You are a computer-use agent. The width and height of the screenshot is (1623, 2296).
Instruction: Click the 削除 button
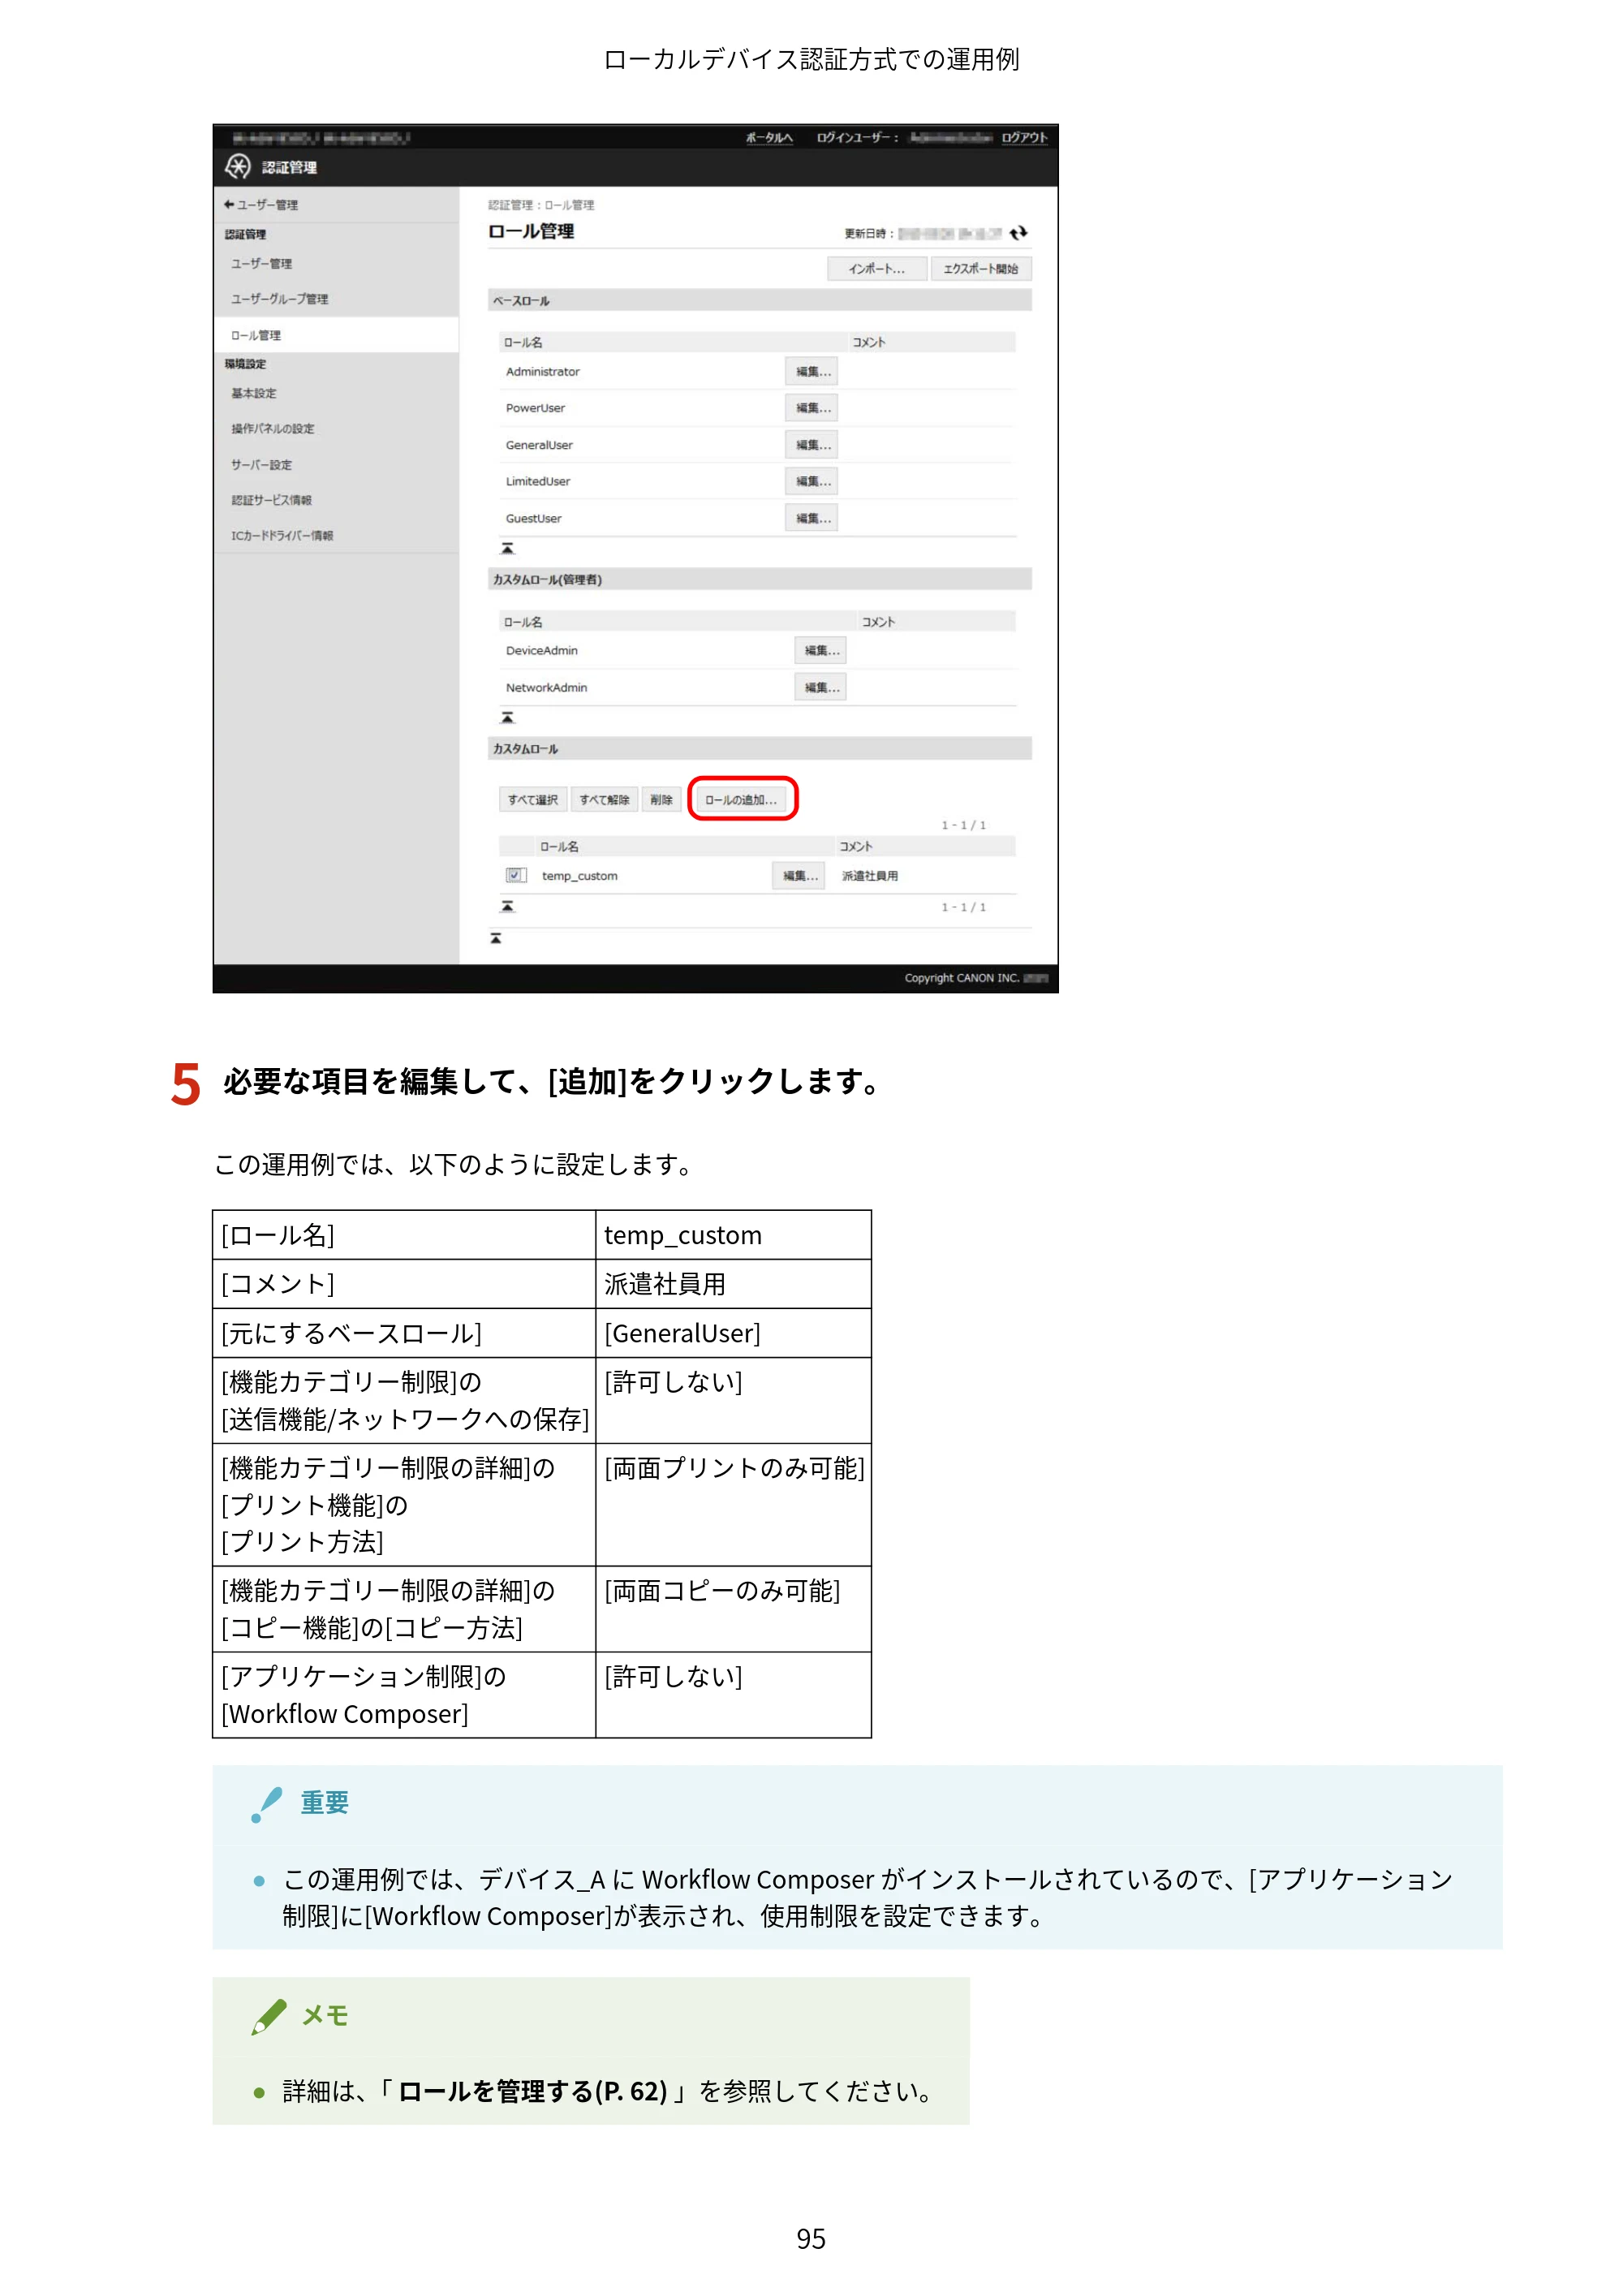(661, 799)
